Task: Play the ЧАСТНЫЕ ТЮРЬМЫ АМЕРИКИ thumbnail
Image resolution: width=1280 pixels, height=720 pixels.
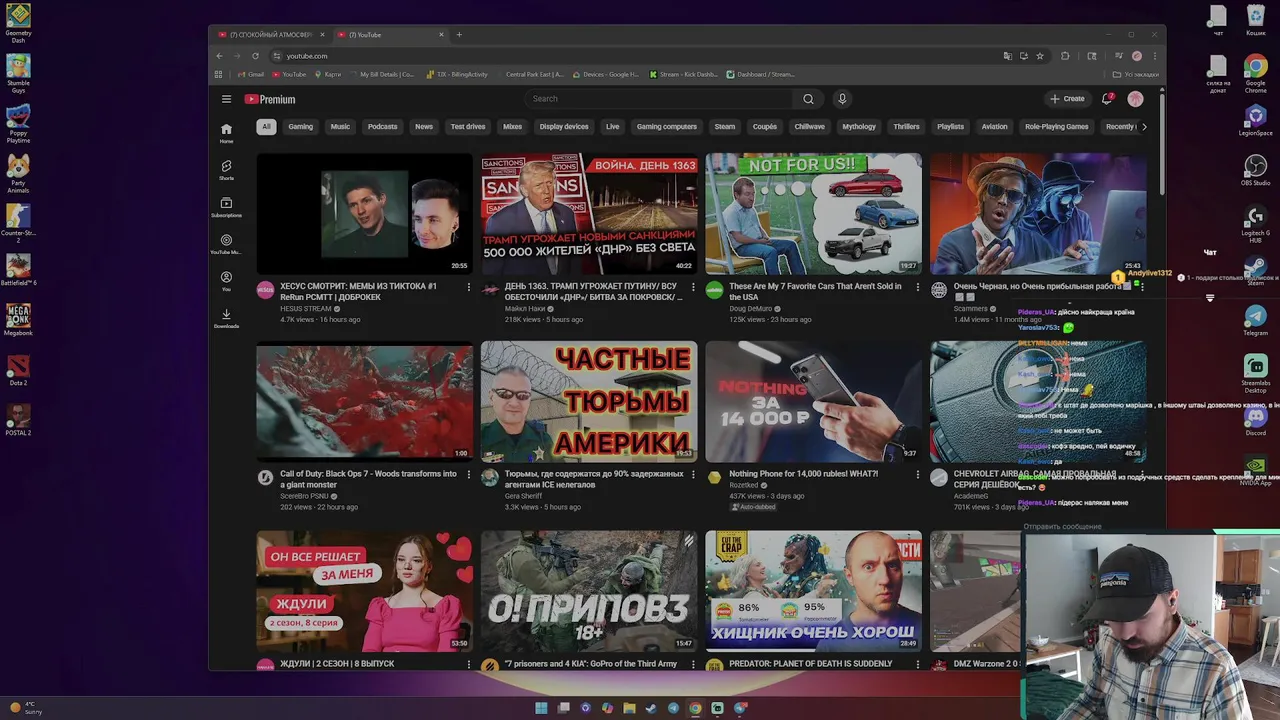Action: [x=589, y=401]
